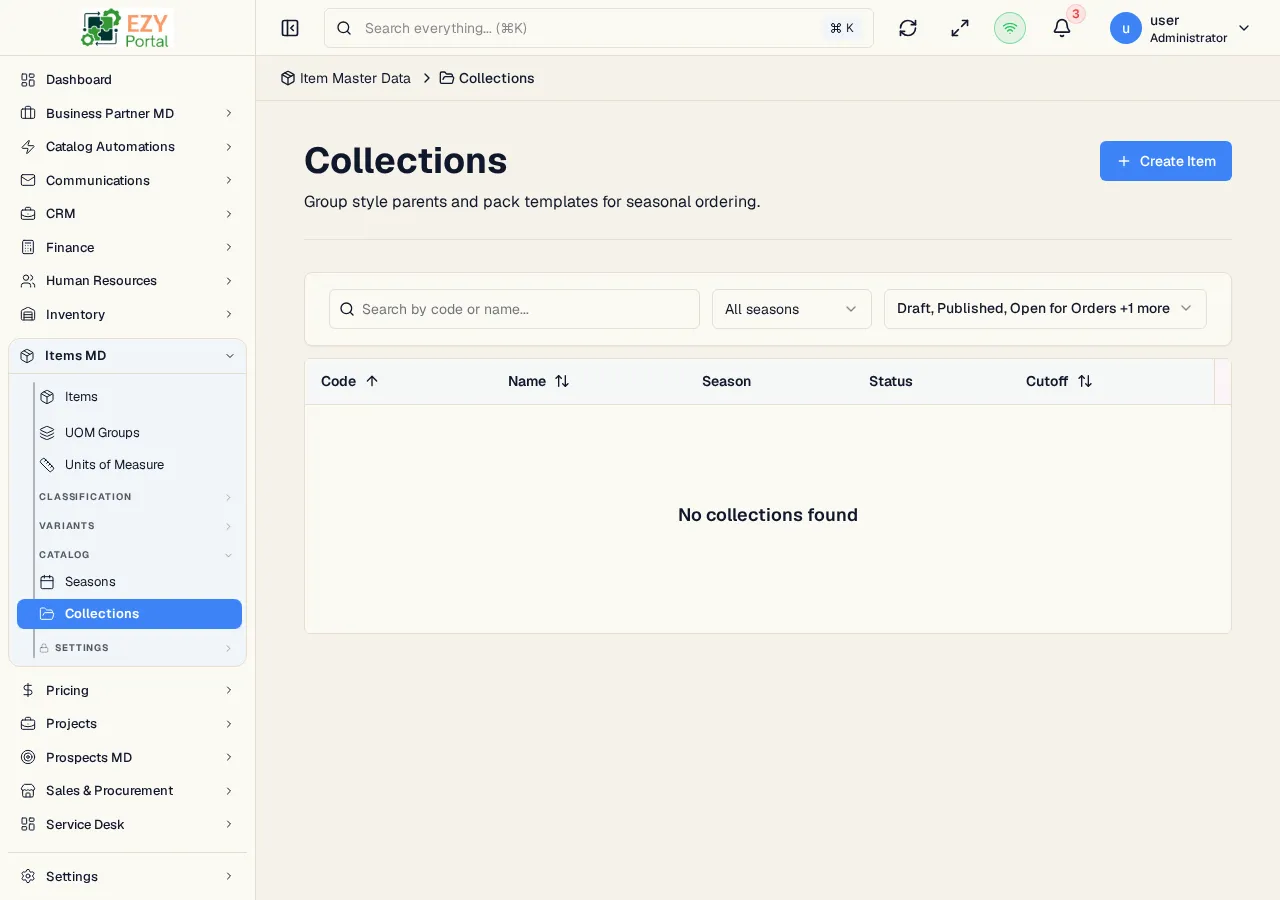Click the Service Desk icon
The width and height of the screenshot is (1280, 900).
(28, 825)
